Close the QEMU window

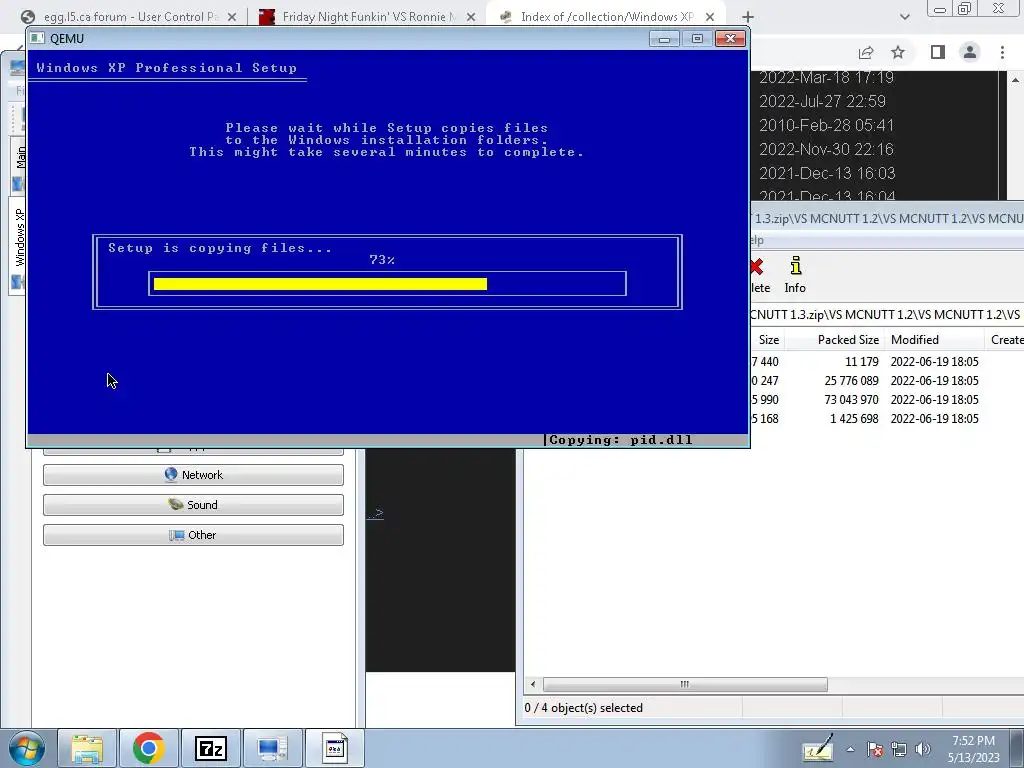point(730,39)
